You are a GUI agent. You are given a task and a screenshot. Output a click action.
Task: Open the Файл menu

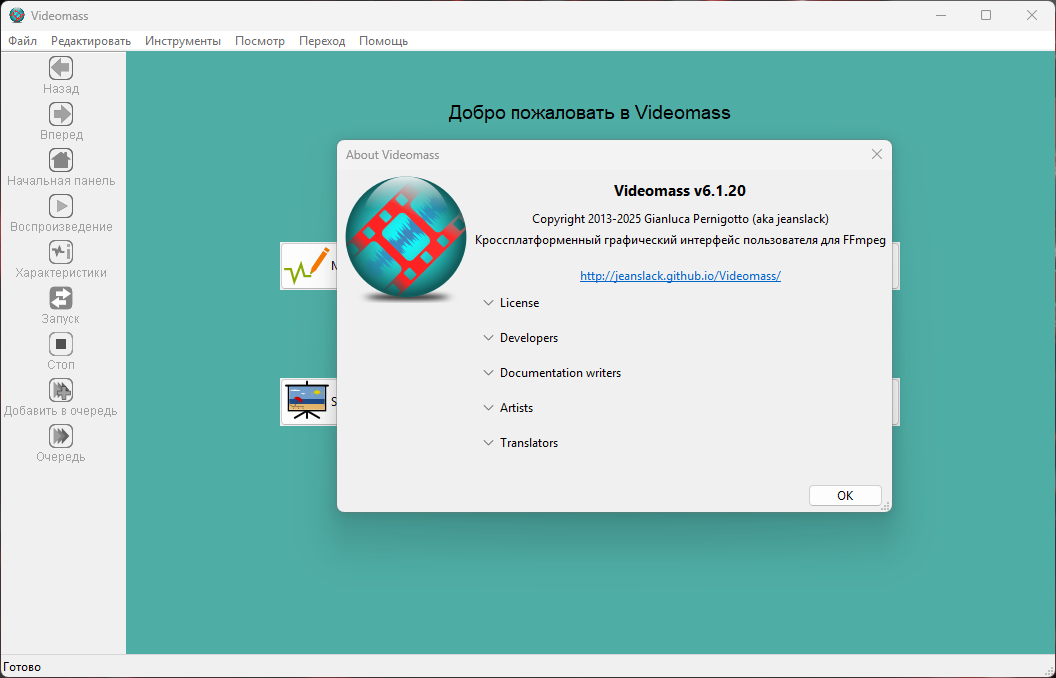point(22,41)
